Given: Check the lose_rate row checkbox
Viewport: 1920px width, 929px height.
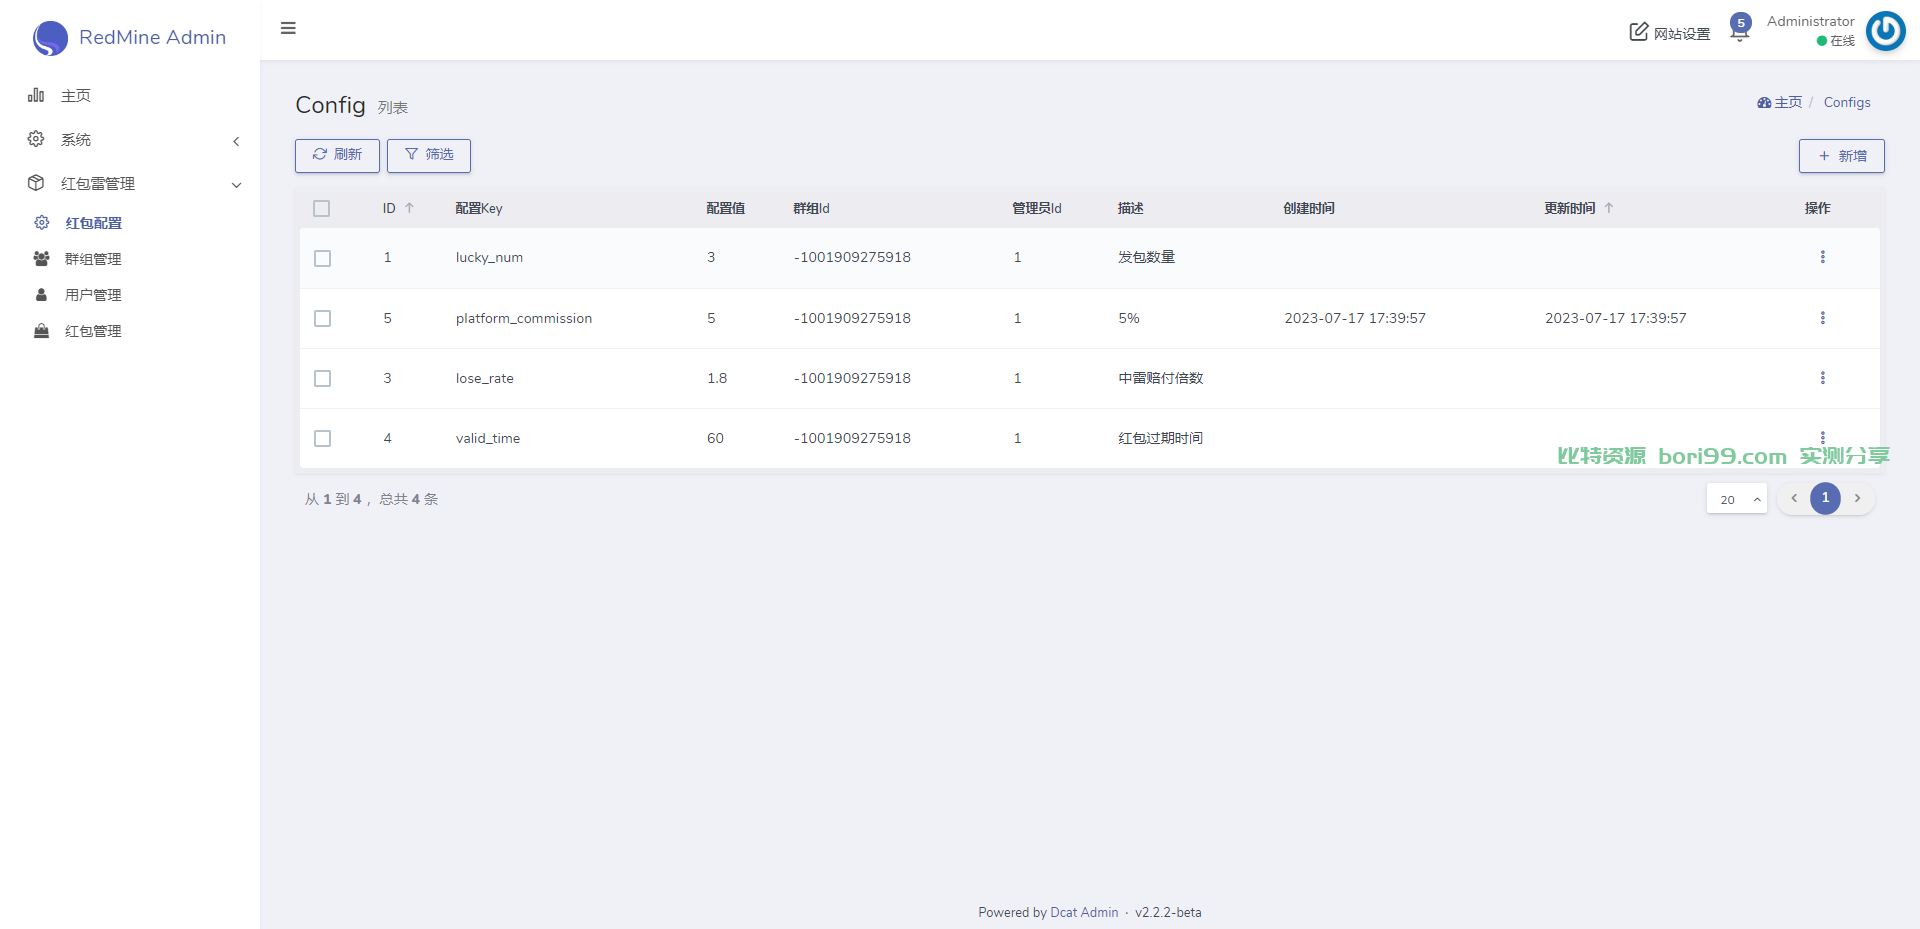Looking at the screenshot, I should pyautogui.click(x=322, y=378).
